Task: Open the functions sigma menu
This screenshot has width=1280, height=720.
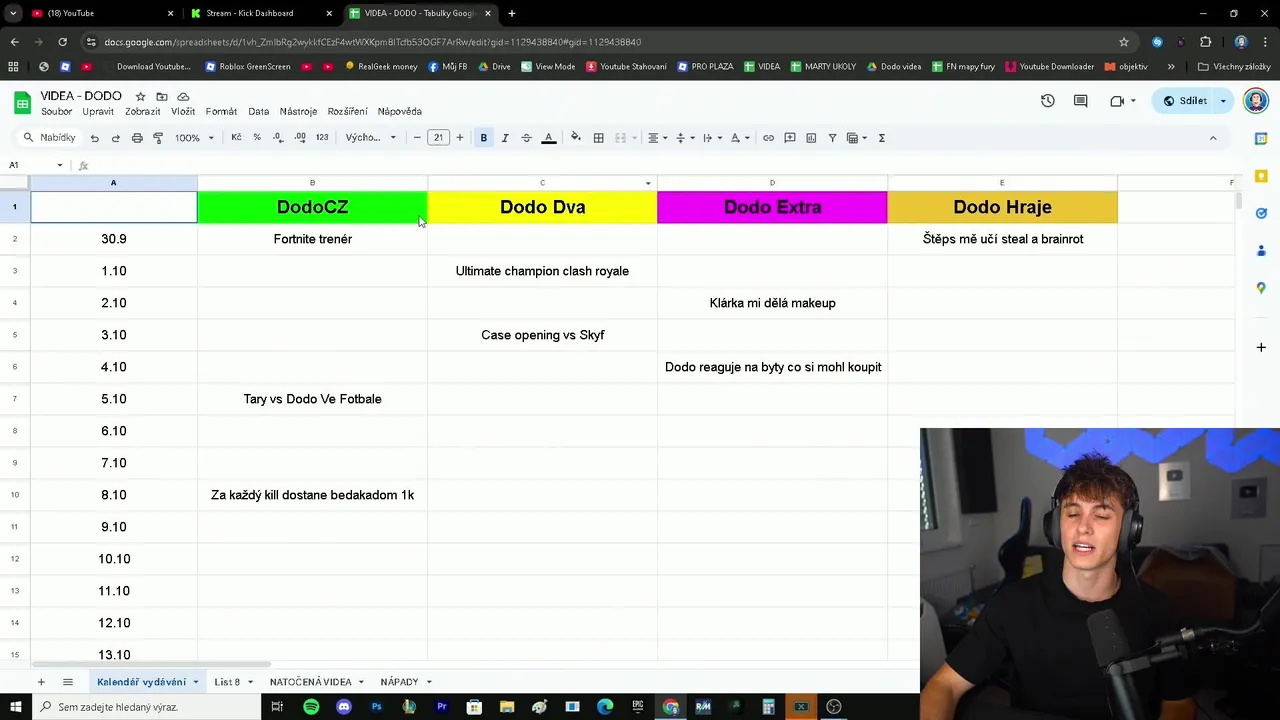Action: coord(882,138)
